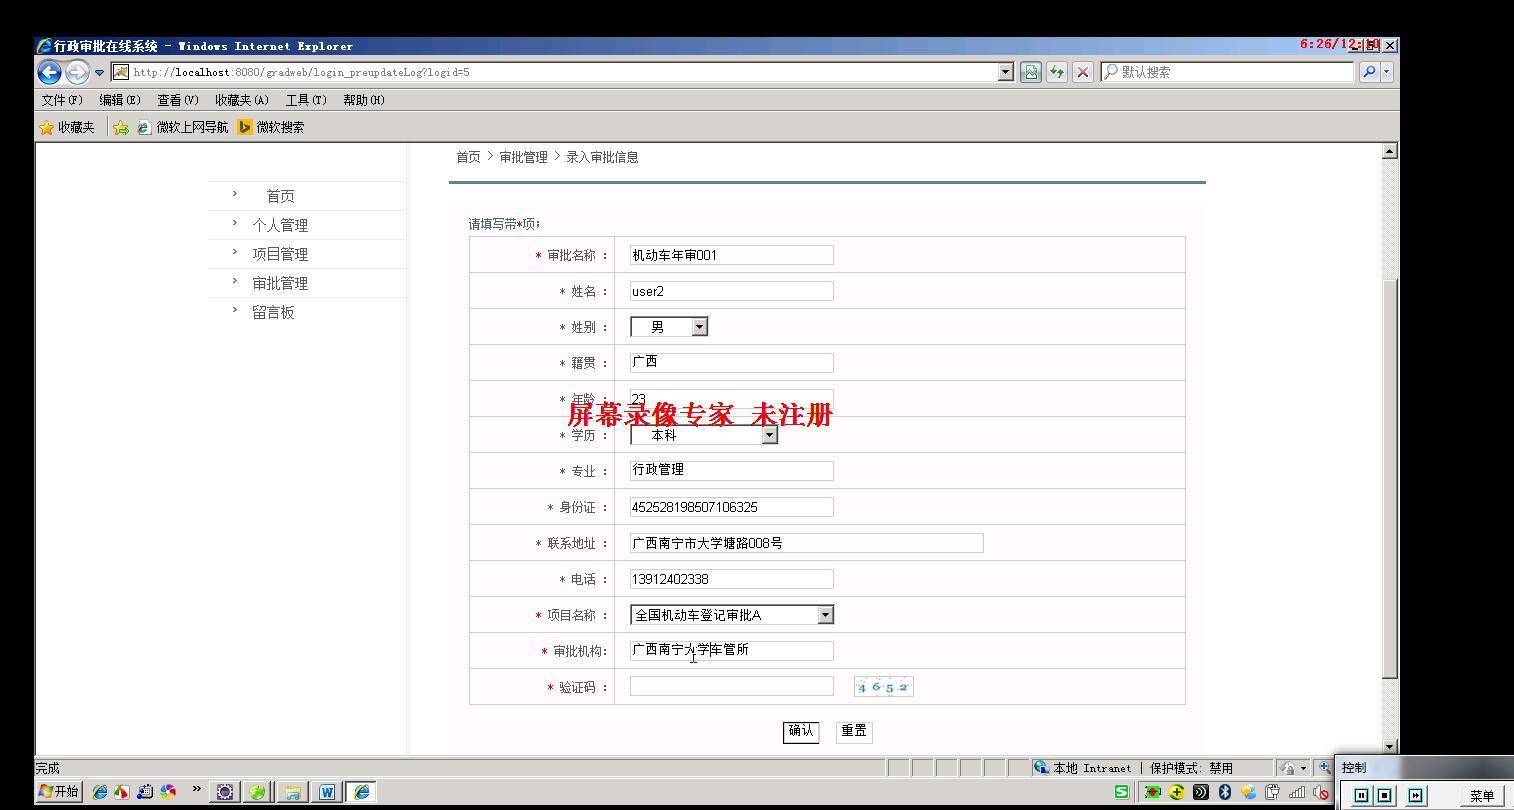Click the captcha image to refresh it
Screen dimensions: 1514x810
coord(884,686)
